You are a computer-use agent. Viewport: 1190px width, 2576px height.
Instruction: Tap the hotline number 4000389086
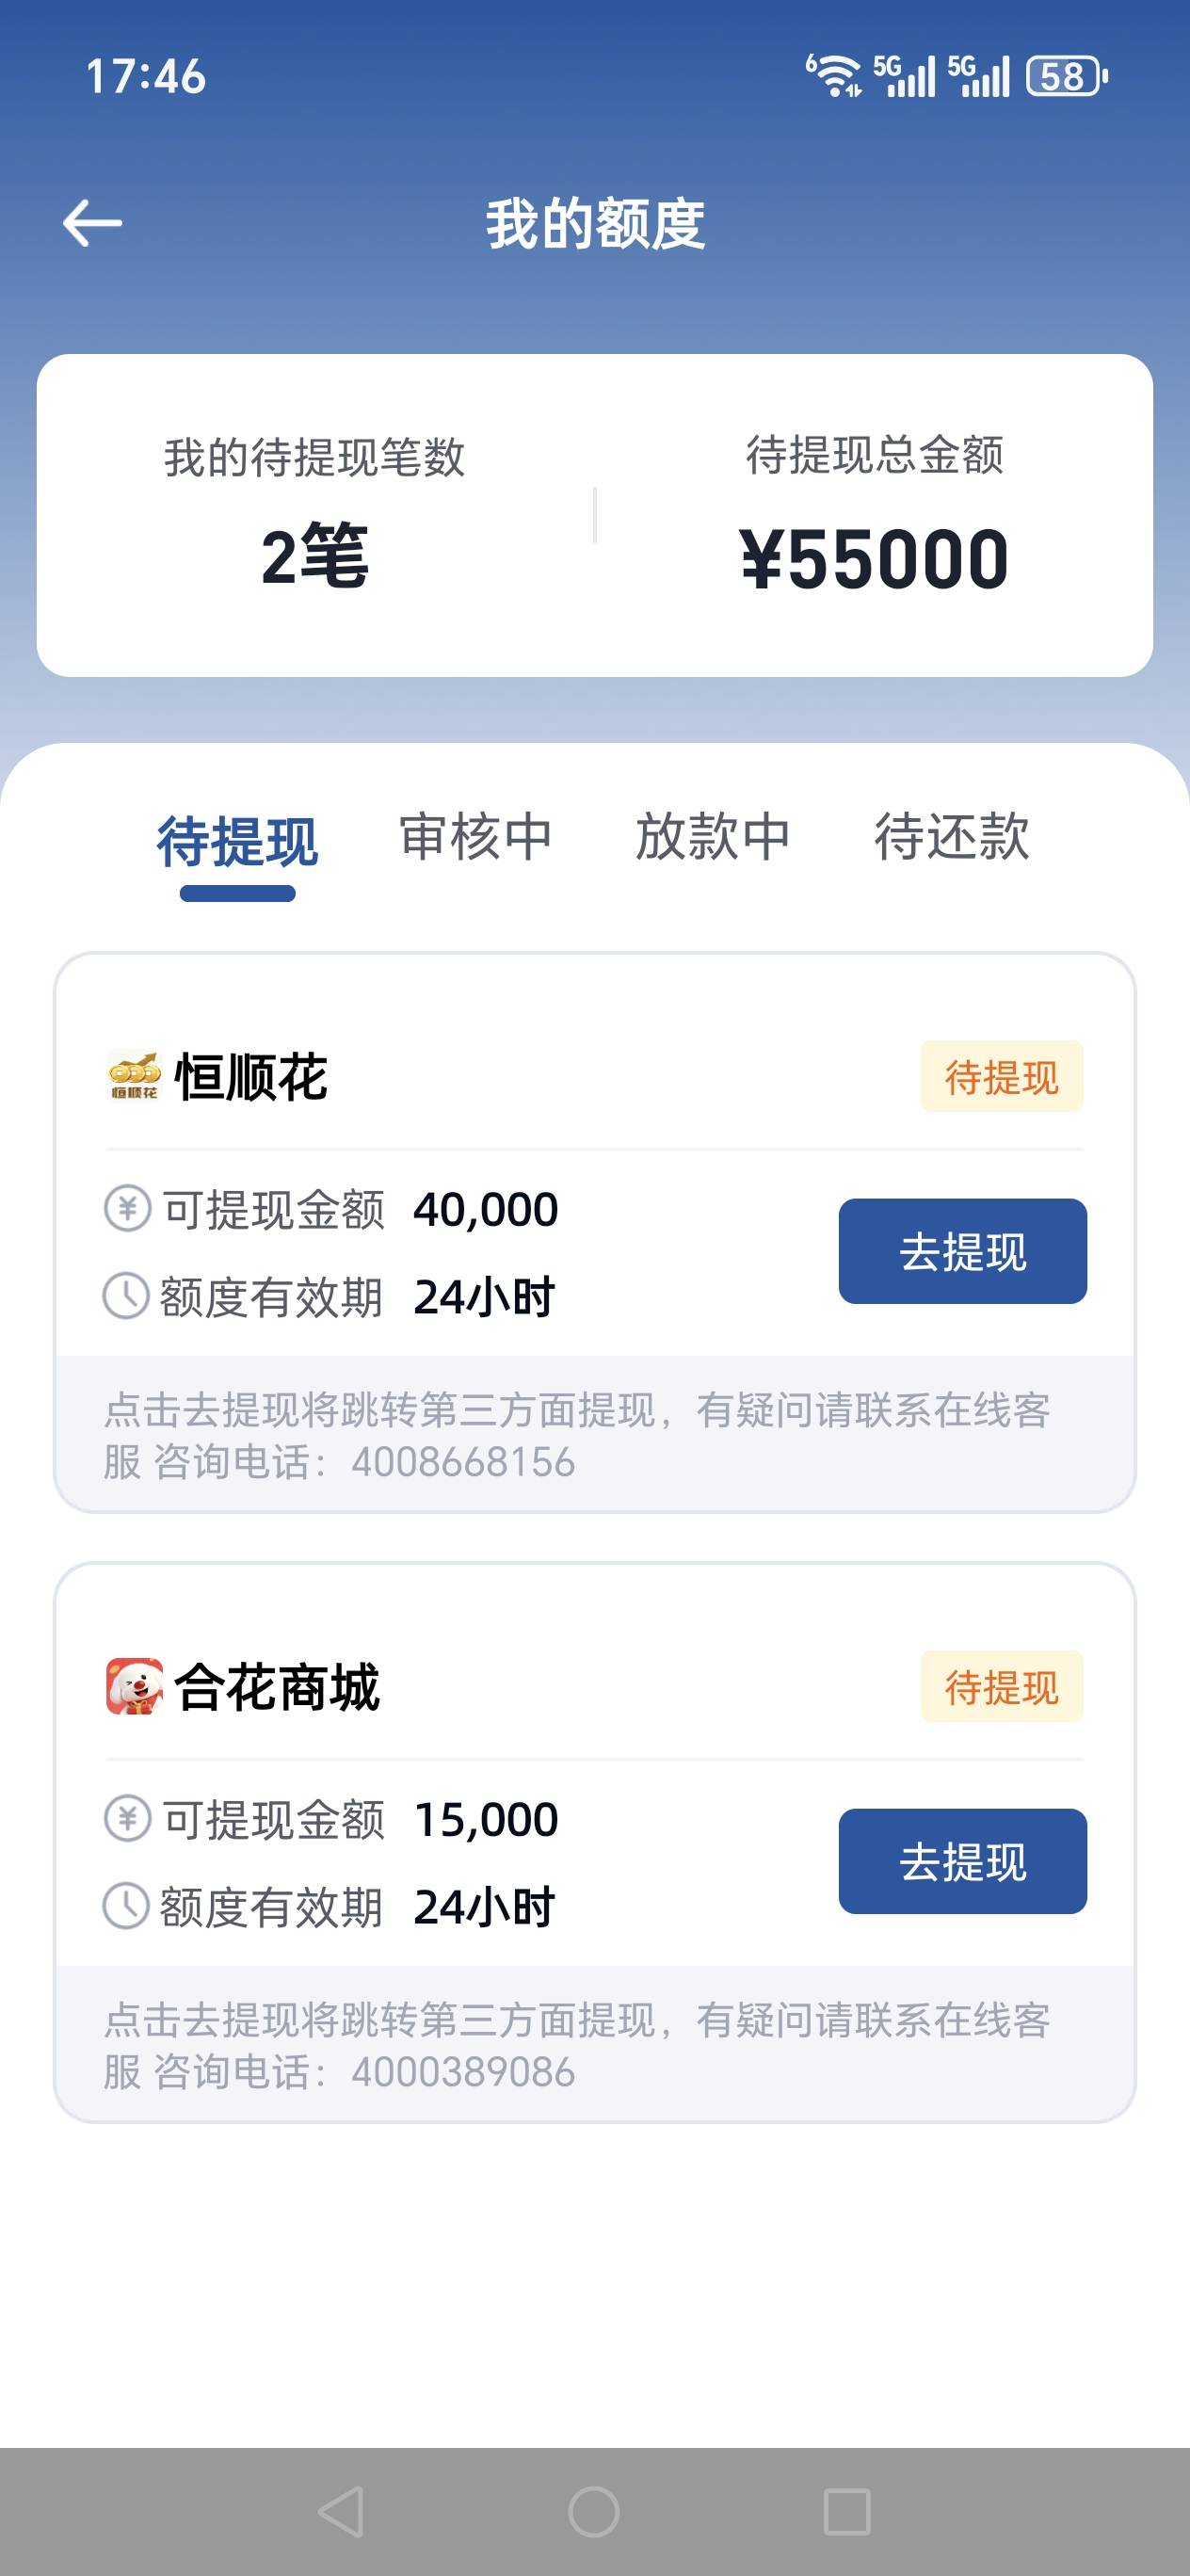[x=463, y=2072]
